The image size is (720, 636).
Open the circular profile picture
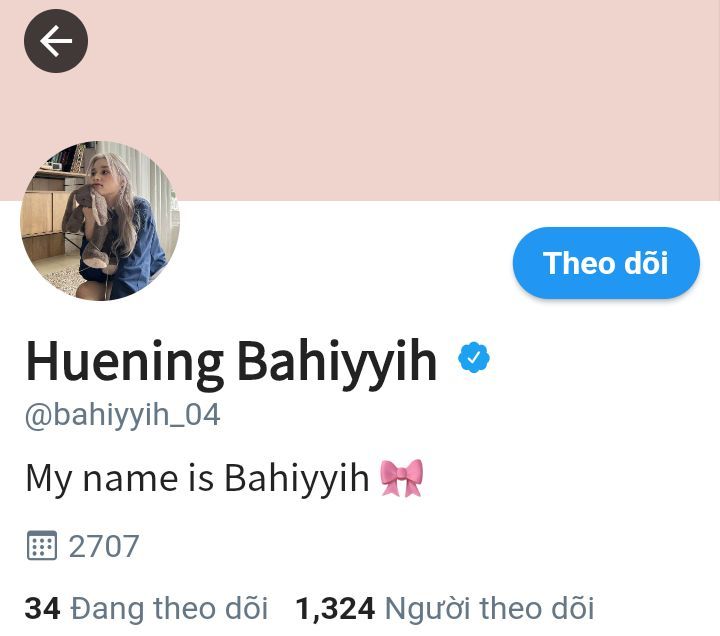[x=100, y=221]
